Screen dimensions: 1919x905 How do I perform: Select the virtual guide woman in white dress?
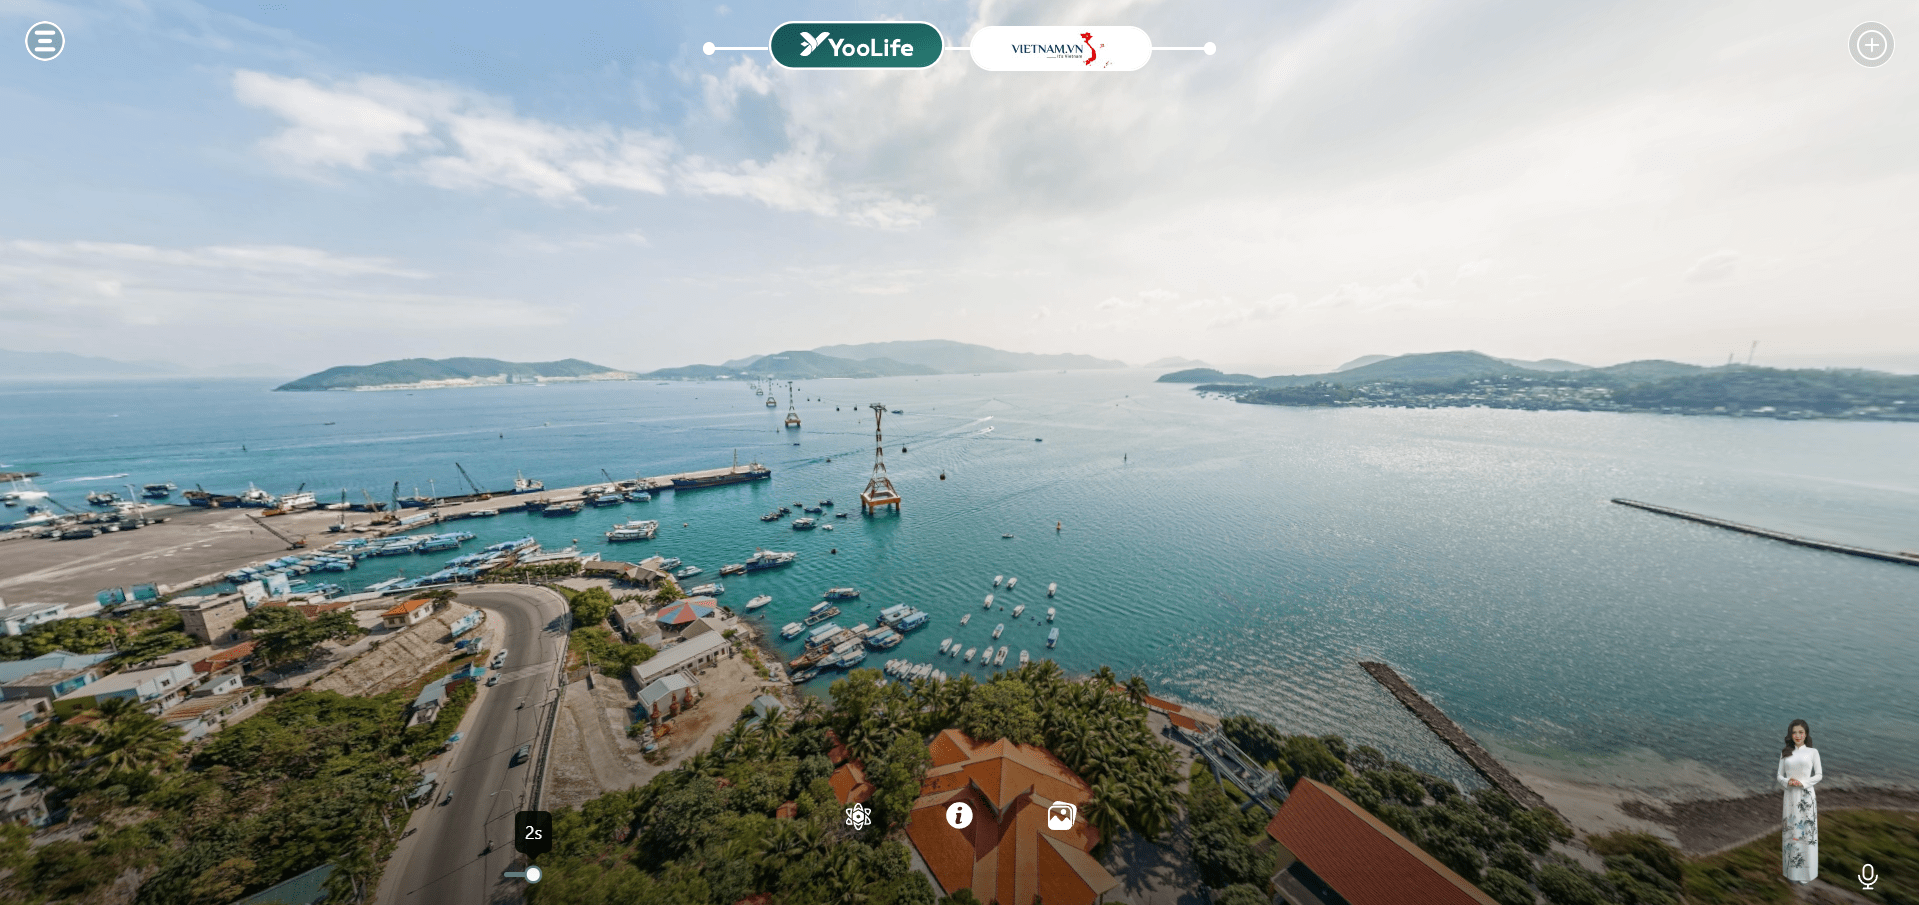pyautogui.click(x=1799, y=800)
